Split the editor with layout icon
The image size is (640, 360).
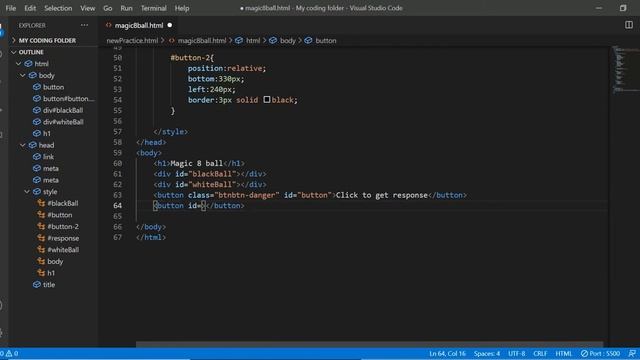[629, 25]
